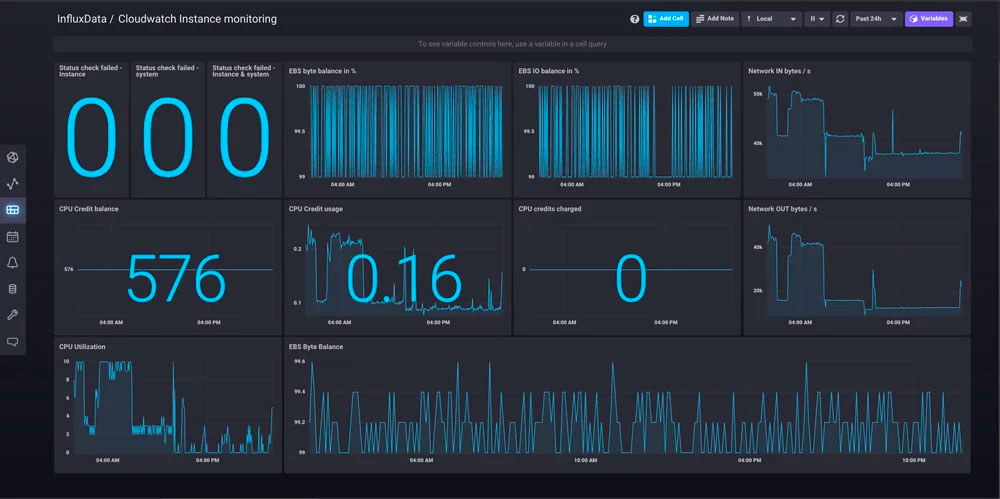Click the Add Cell button

coord(666,19)
